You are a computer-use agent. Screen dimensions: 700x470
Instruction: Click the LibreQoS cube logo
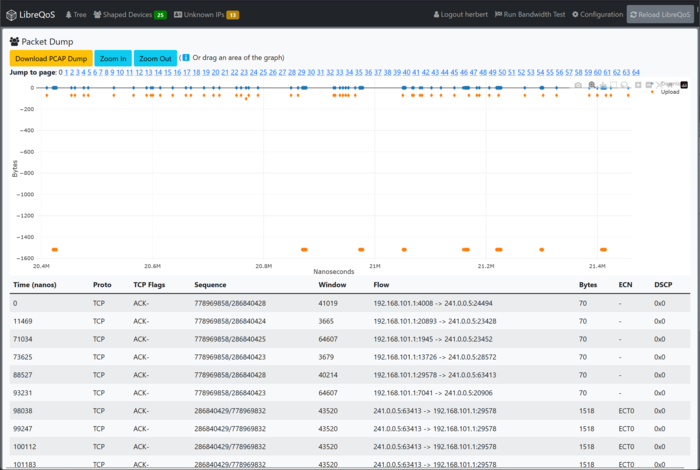pos(10,15)
